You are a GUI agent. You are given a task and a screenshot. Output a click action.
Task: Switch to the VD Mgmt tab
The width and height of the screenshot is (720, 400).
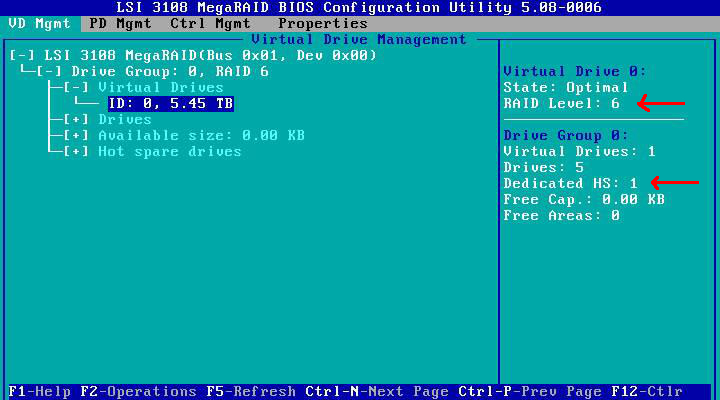click(39, 23)
